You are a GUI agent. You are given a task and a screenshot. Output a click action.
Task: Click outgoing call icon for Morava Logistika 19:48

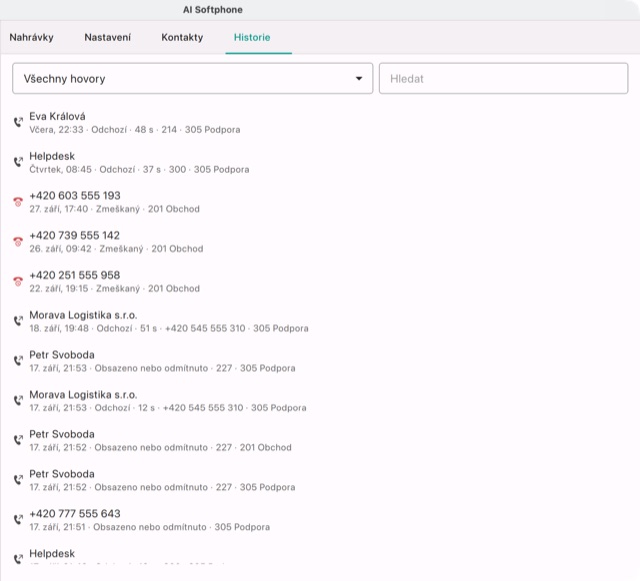(18, 321)
